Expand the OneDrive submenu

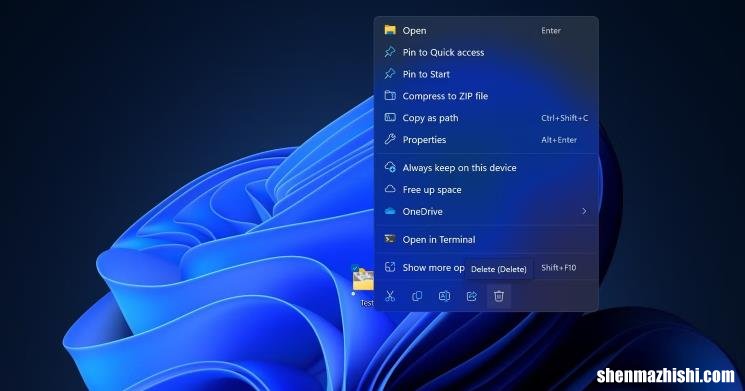pos(486,211)
